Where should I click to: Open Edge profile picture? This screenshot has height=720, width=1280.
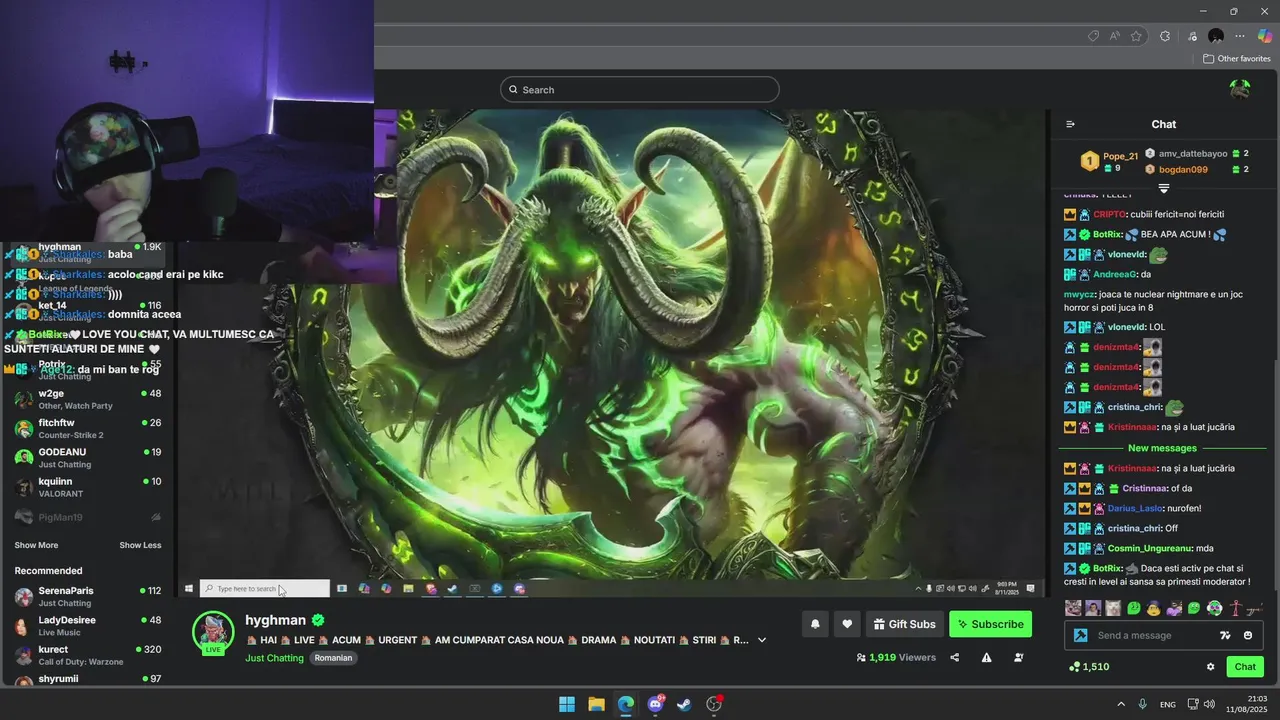coord(1216,36)
